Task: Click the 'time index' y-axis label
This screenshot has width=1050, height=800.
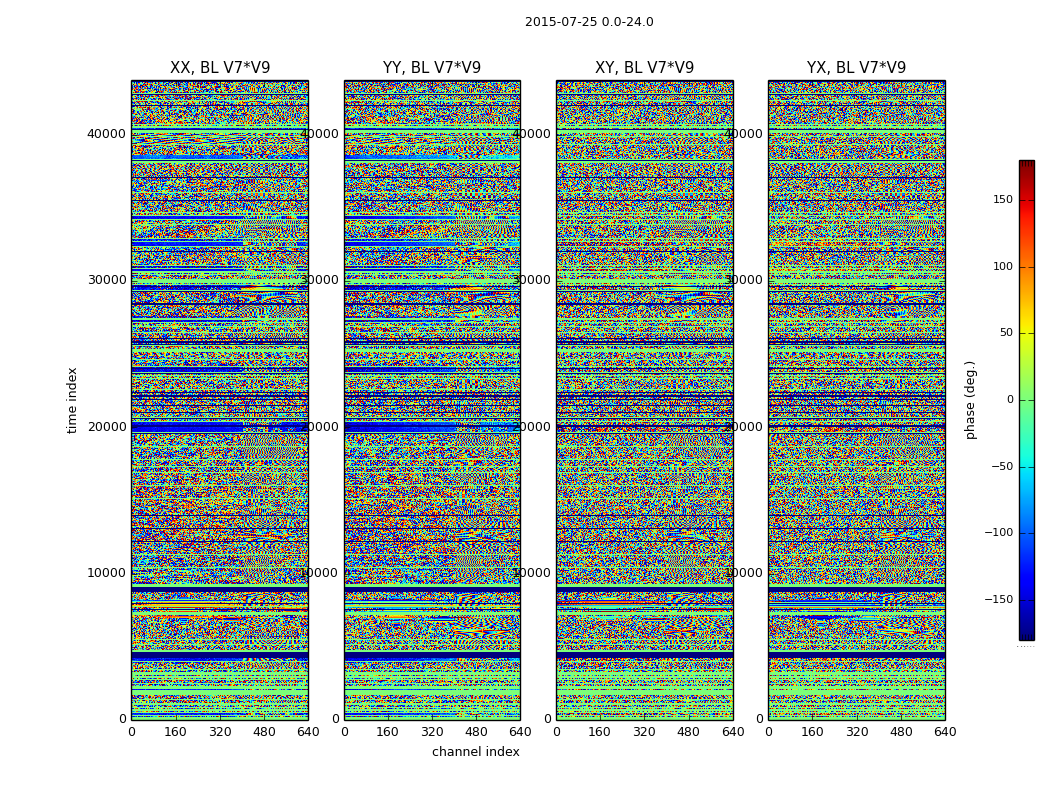Action: 72,400
